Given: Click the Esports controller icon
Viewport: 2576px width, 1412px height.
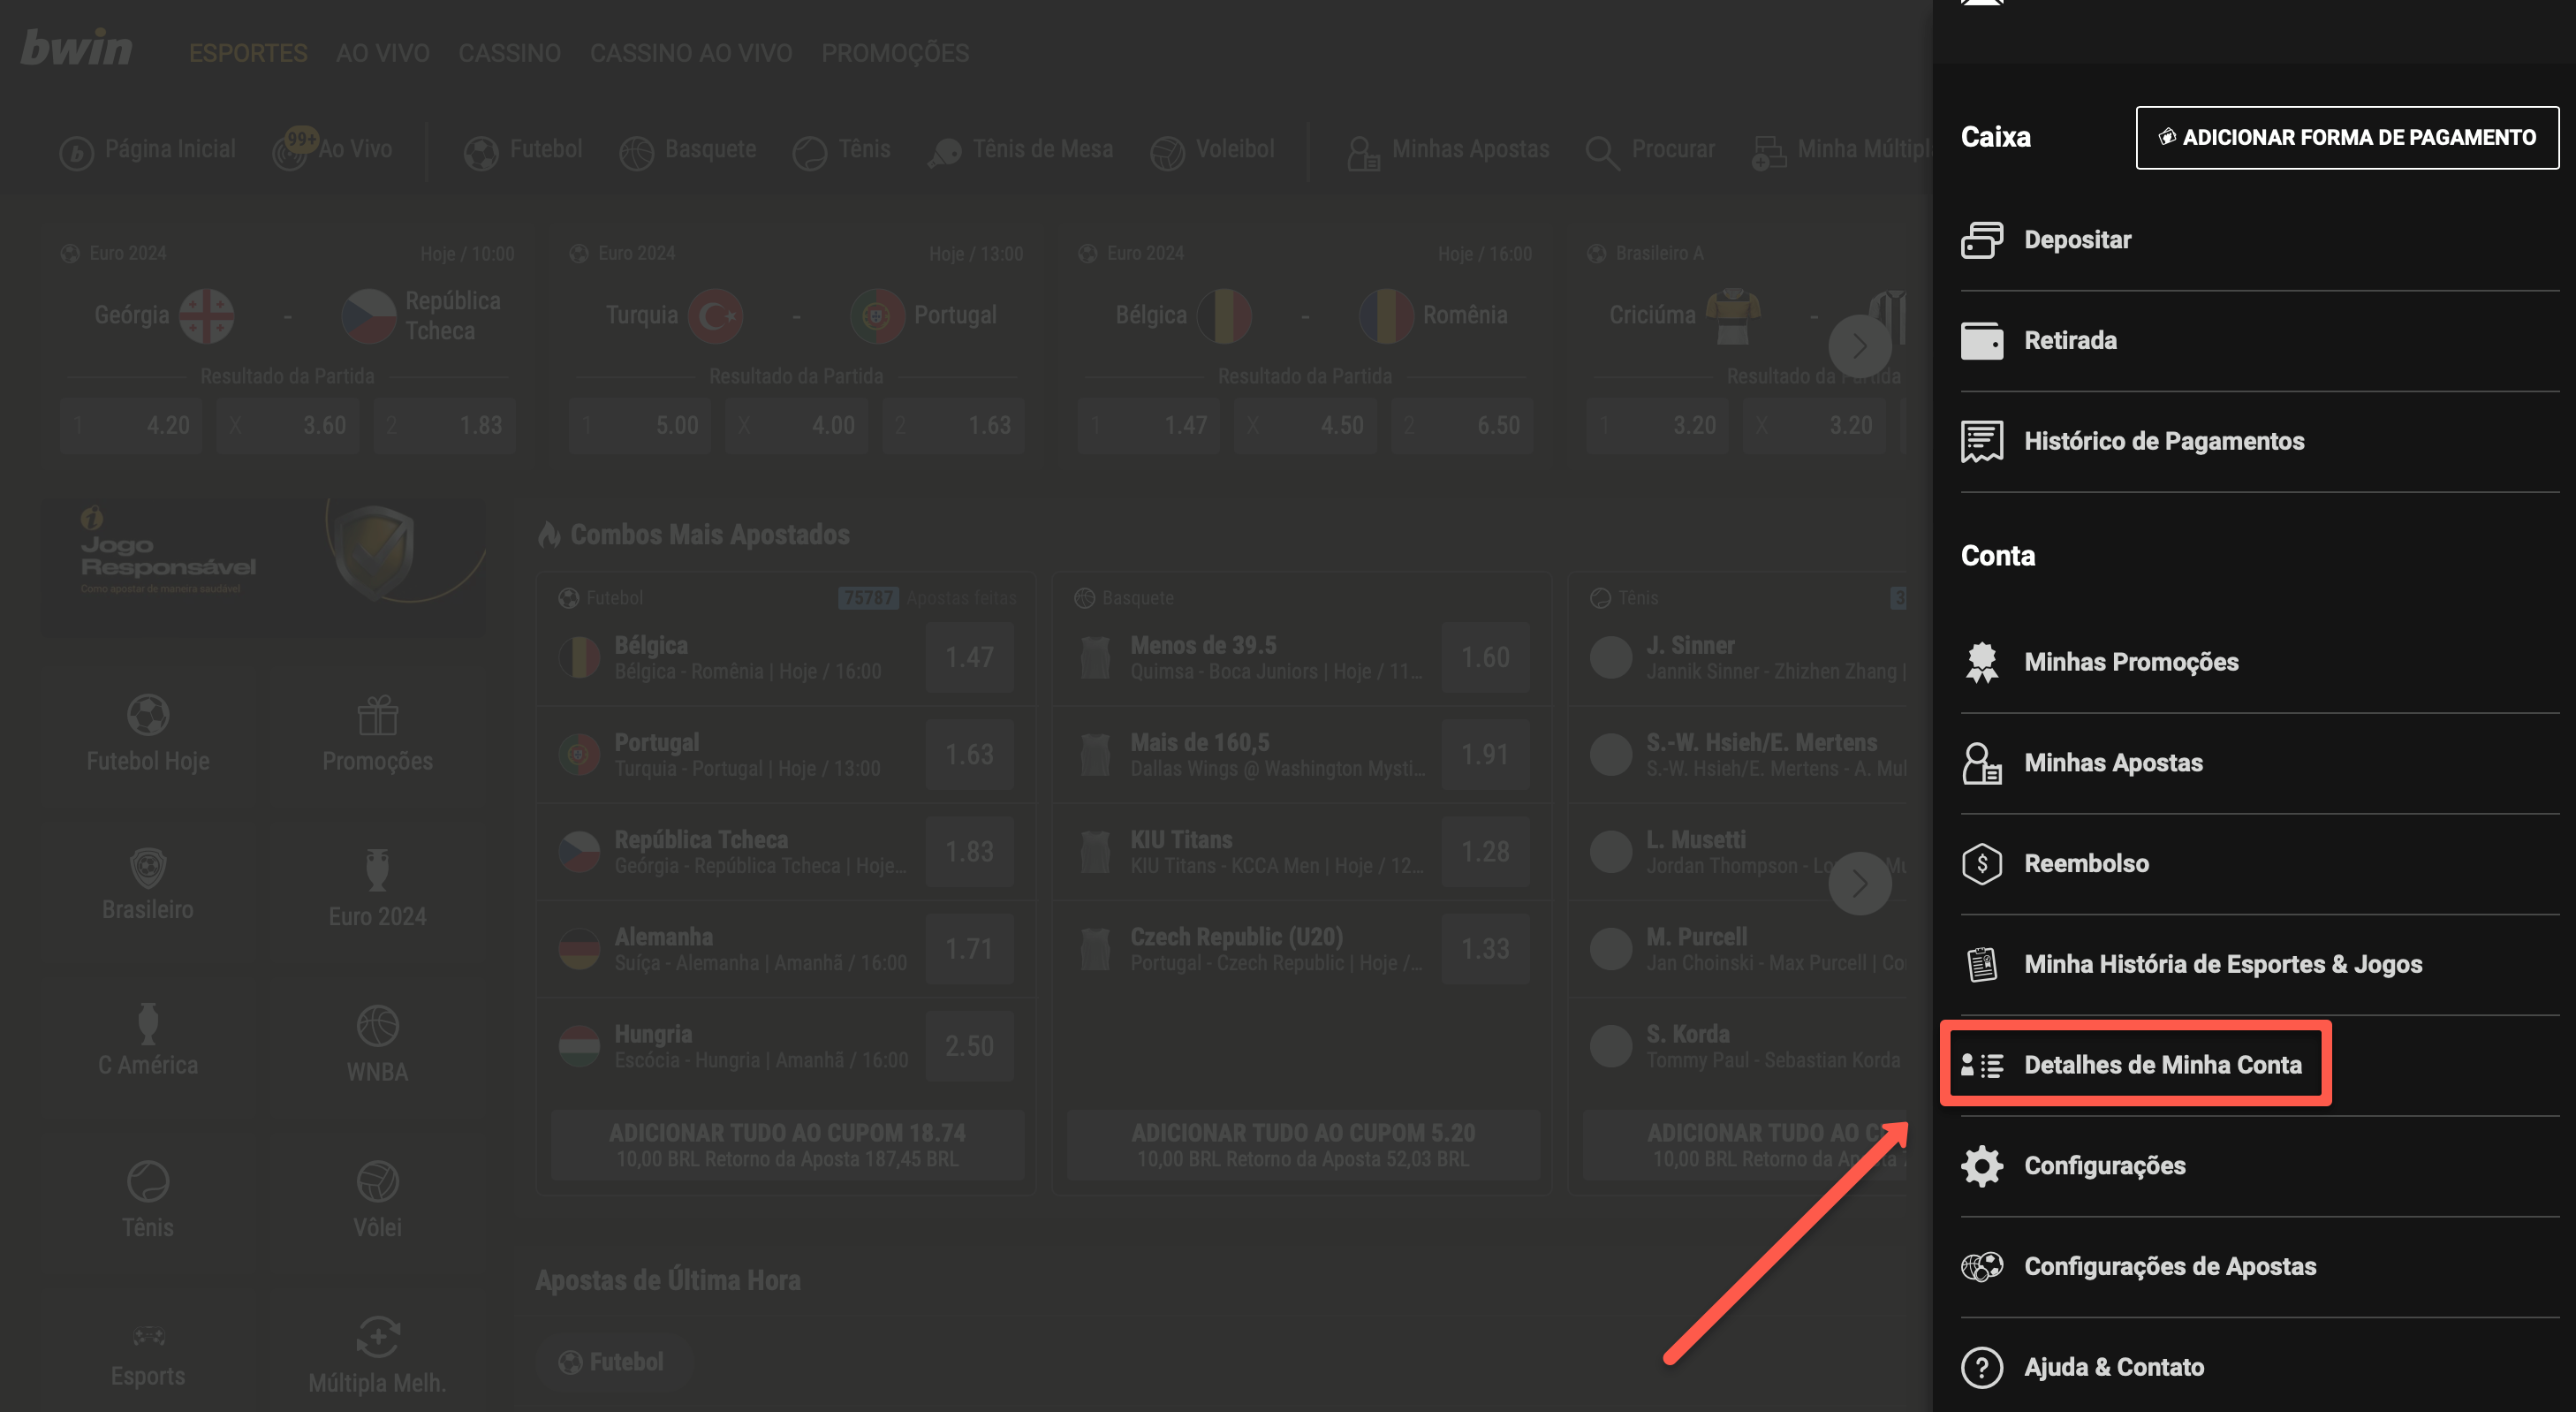Looking at the screenshot, I should coord(148,1336).
